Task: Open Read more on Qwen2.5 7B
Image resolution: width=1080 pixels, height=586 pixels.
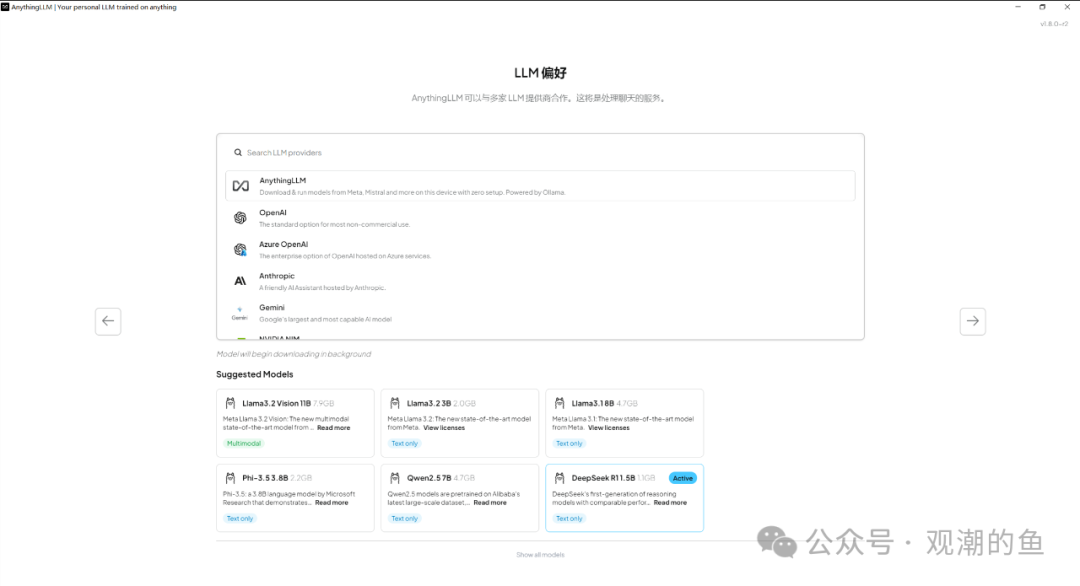Action: 490,503
